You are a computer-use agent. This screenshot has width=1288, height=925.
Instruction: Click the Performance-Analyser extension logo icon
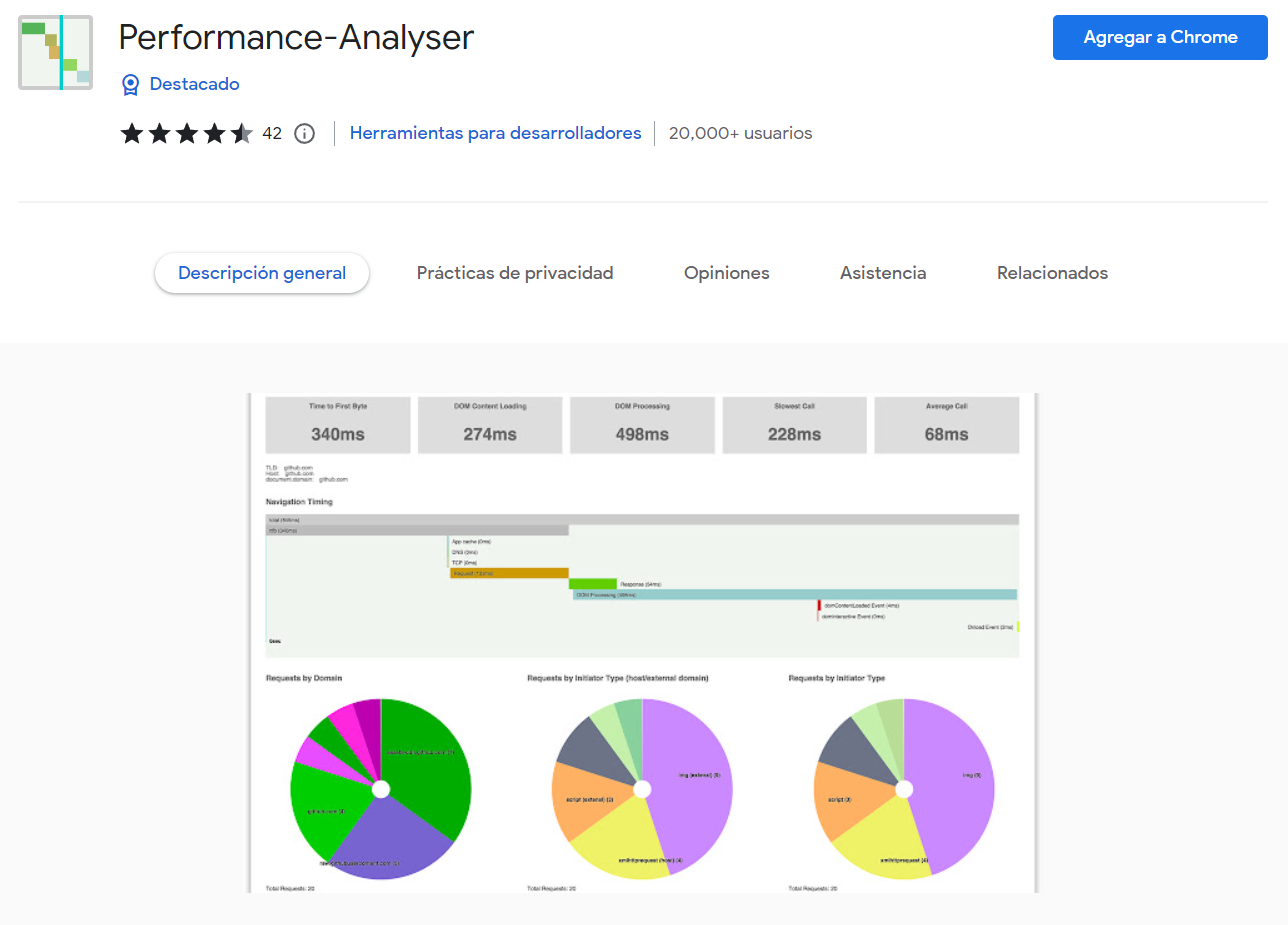[56, 53]
